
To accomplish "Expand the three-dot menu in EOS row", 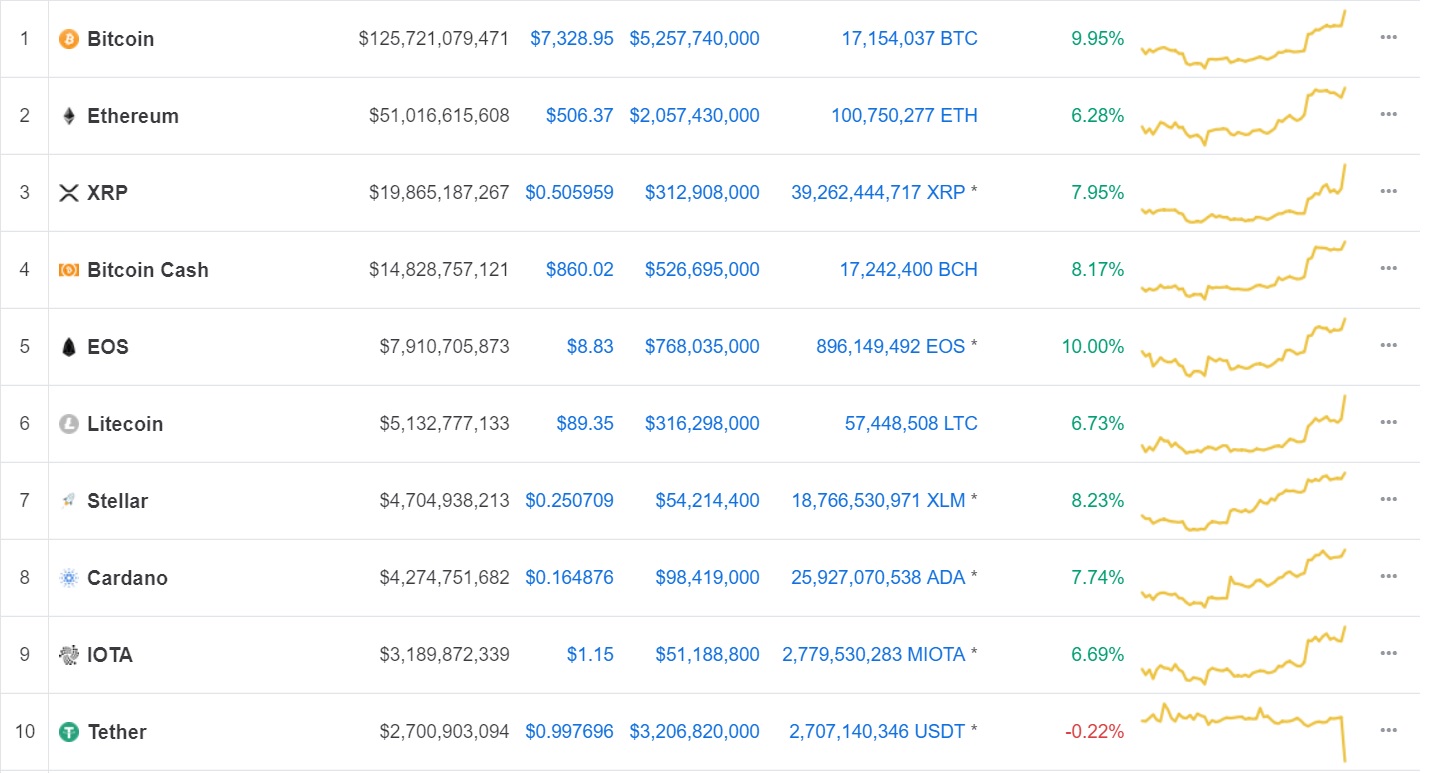I will (1388, 346).
